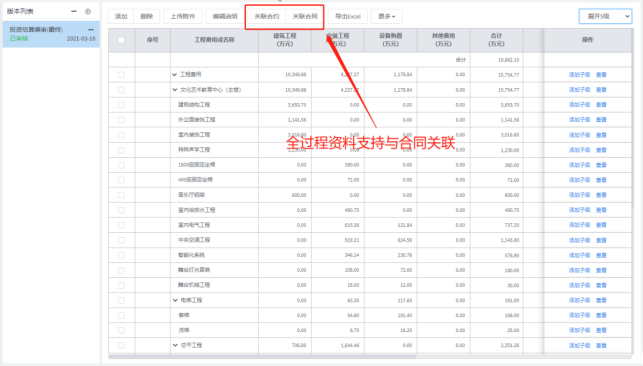Viewport: 643px width, 366px height.
Task: Open the 展开5级 level dropdown
Action: point(605,16)
